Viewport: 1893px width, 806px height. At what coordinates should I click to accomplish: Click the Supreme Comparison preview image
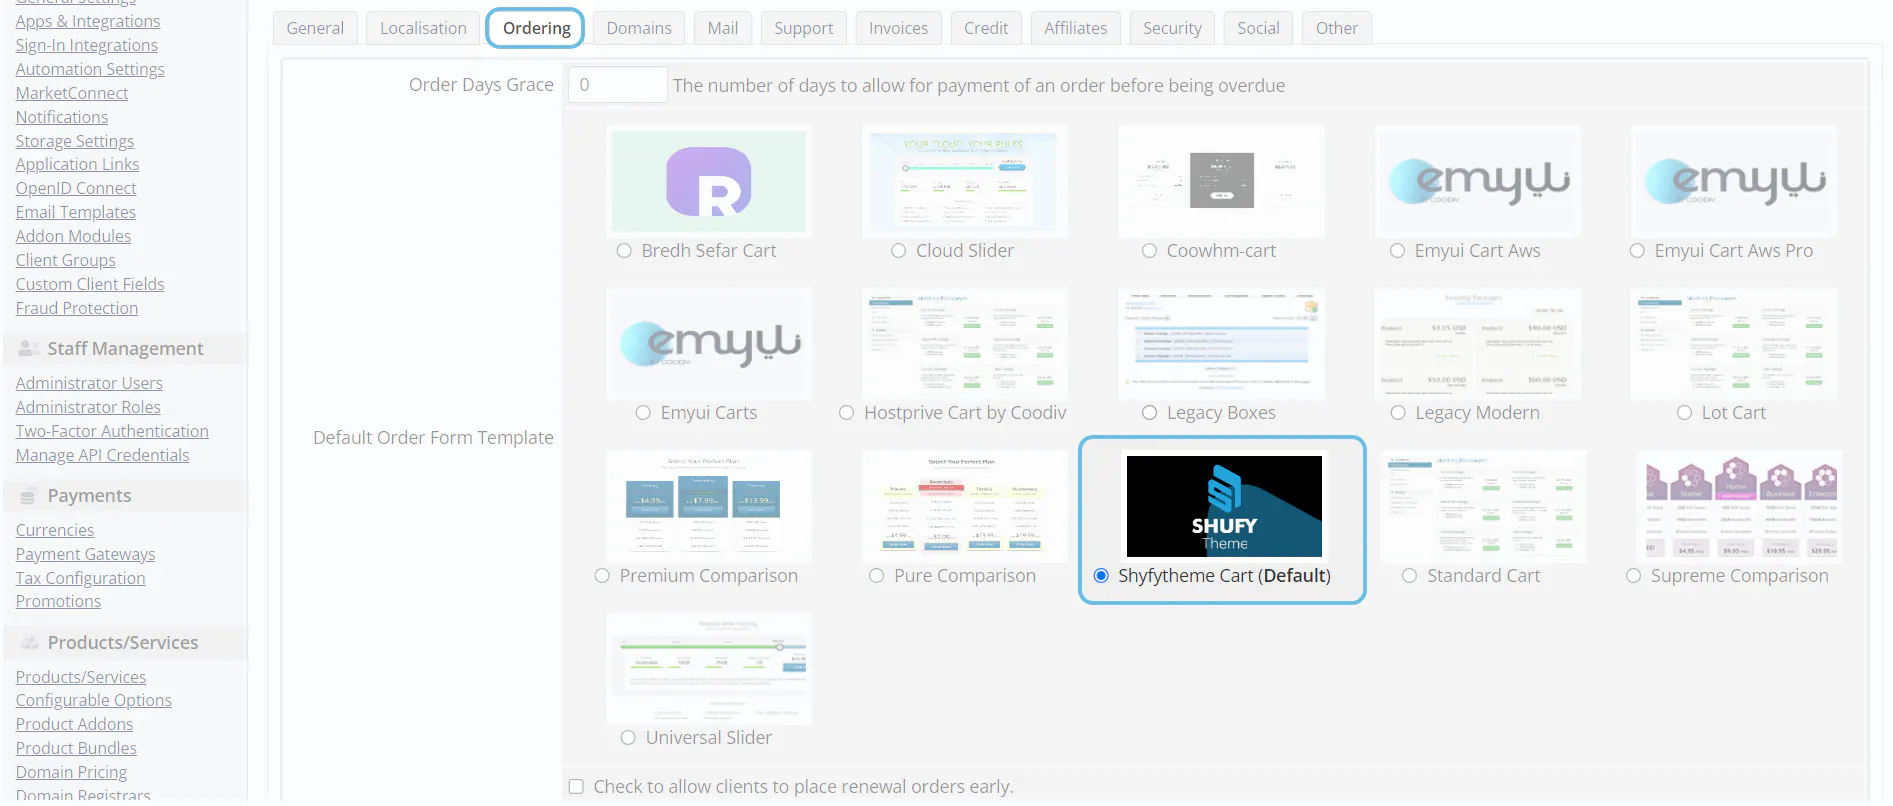point(1738,506)
